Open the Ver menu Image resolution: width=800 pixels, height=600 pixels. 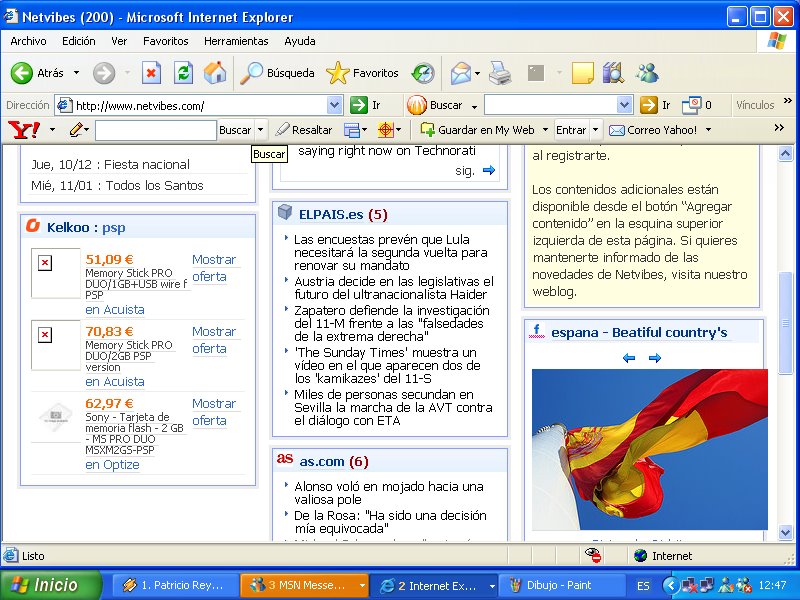pyautogui.click(x=119, y=41)
